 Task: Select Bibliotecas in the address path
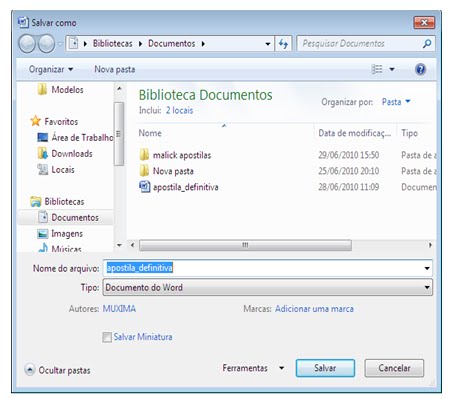[x=112, y=44]
